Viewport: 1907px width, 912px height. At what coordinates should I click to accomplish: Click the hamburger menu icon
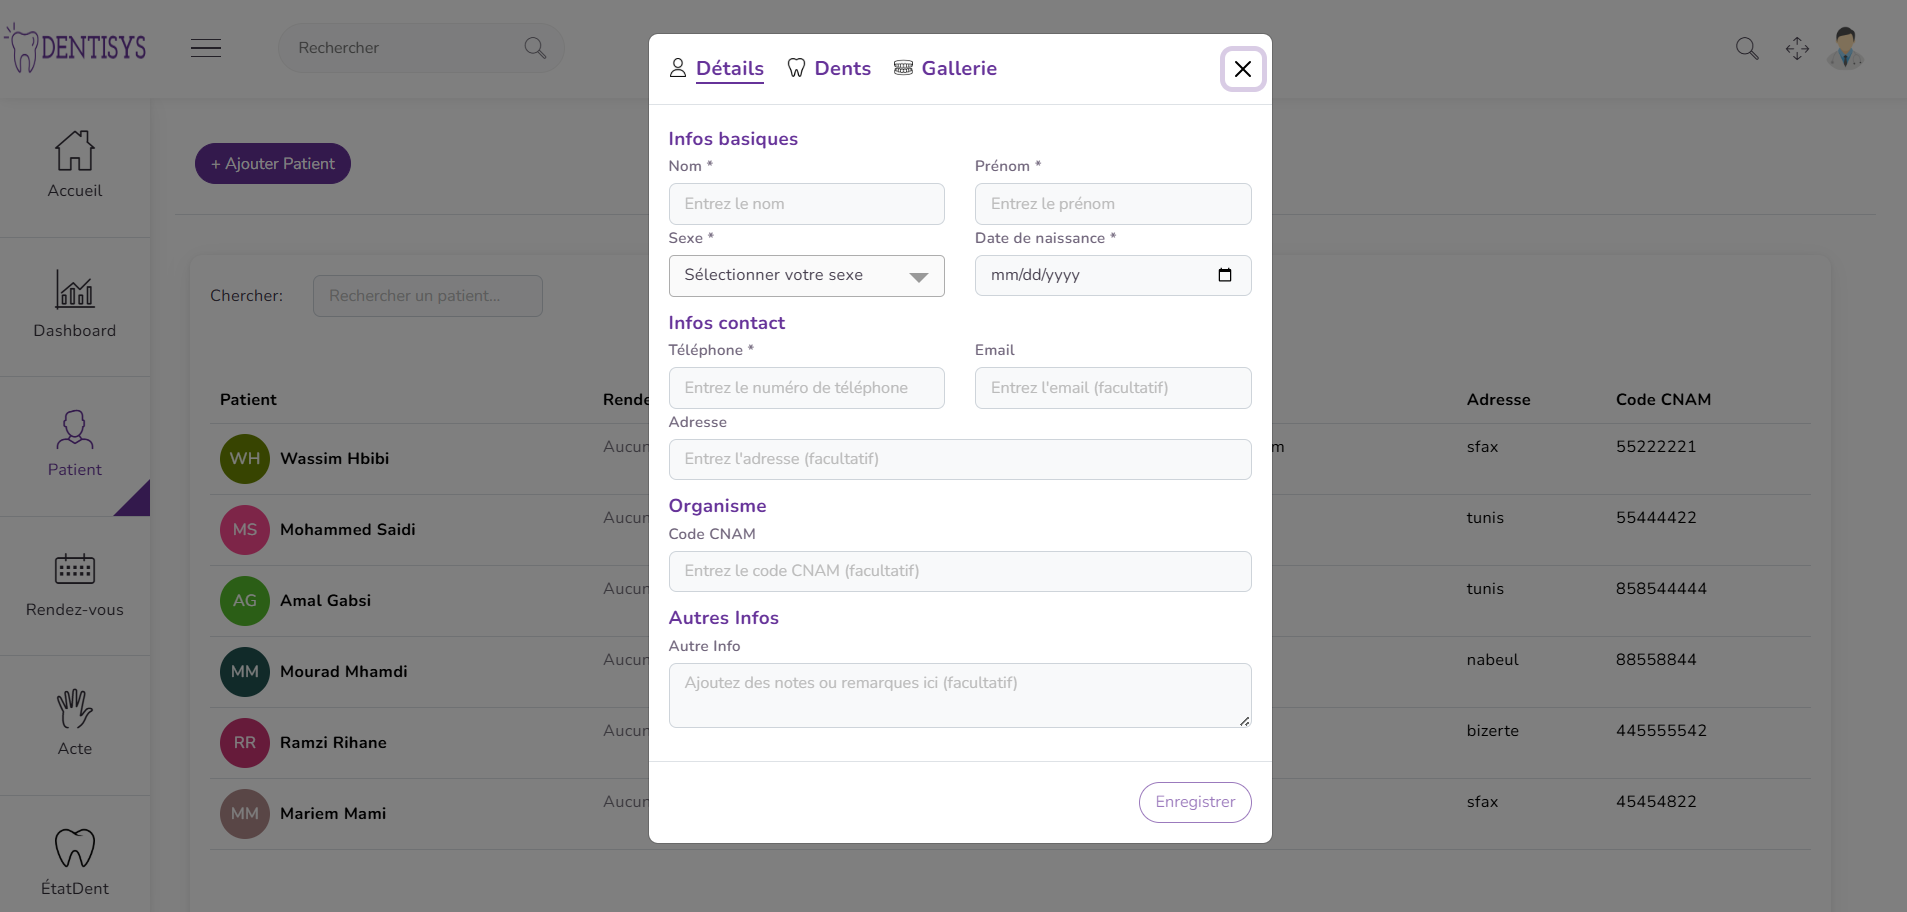point(206,48)
